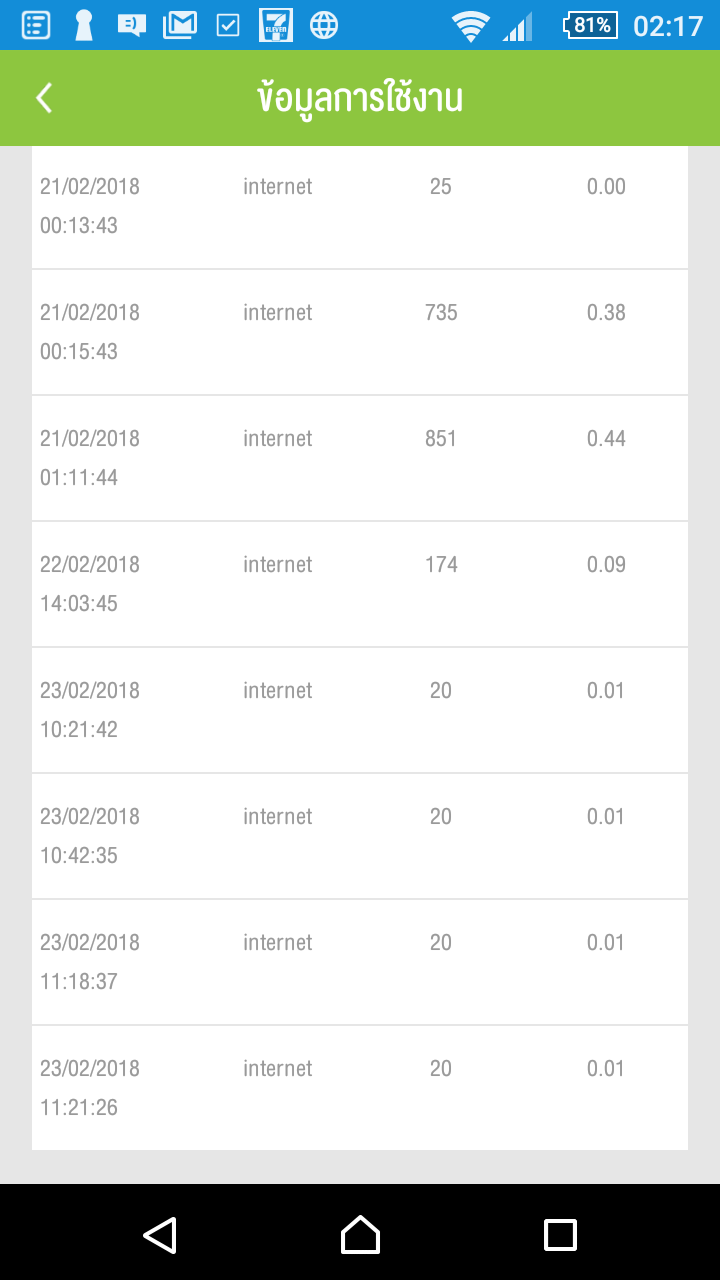Select the 23/02/2018 11:21:26 usage record

(x=360, y=1088)
